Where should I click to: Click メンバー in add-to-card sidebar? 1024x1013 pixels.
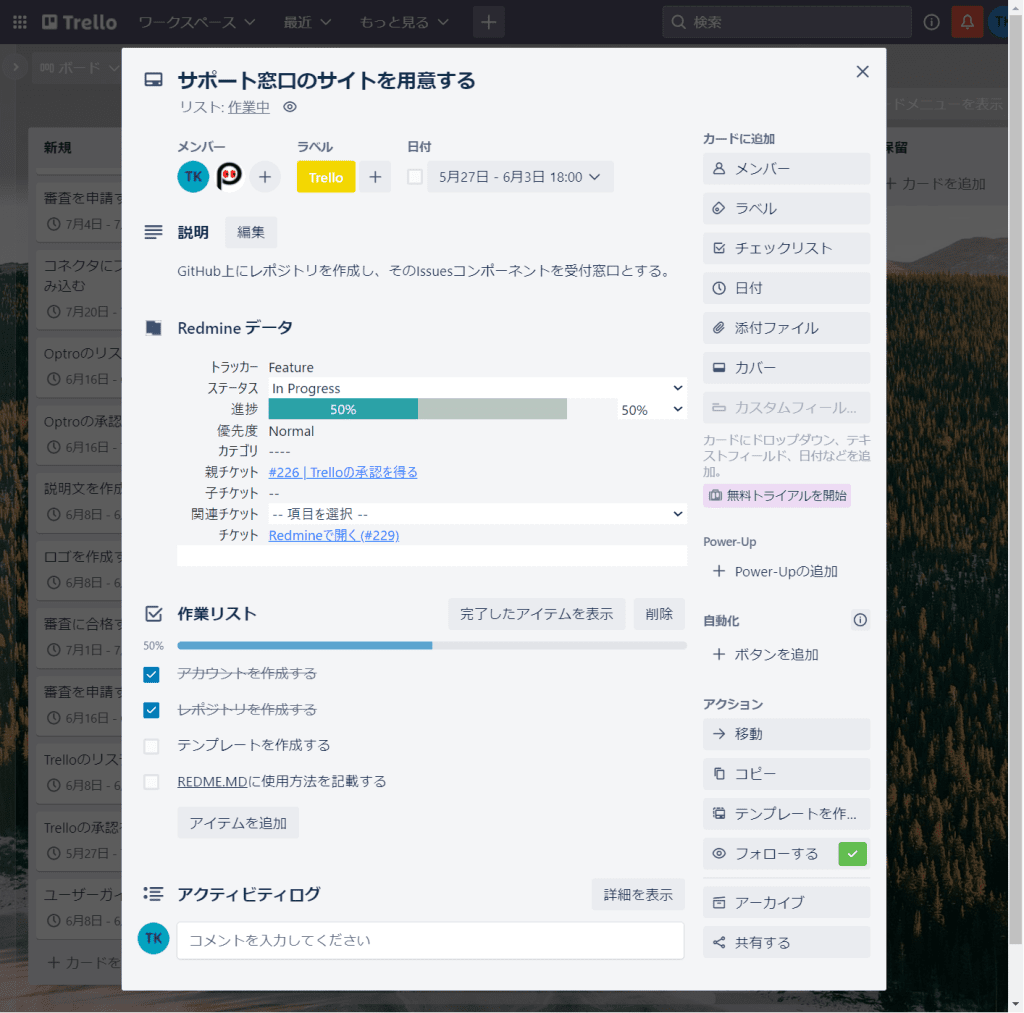786,169
